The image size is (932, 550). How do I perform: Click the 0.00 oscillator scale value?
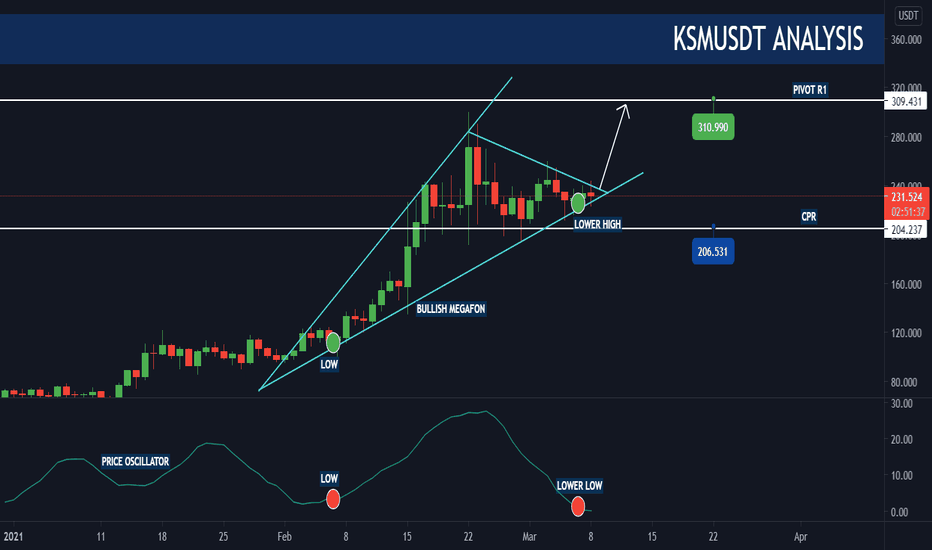899,512
